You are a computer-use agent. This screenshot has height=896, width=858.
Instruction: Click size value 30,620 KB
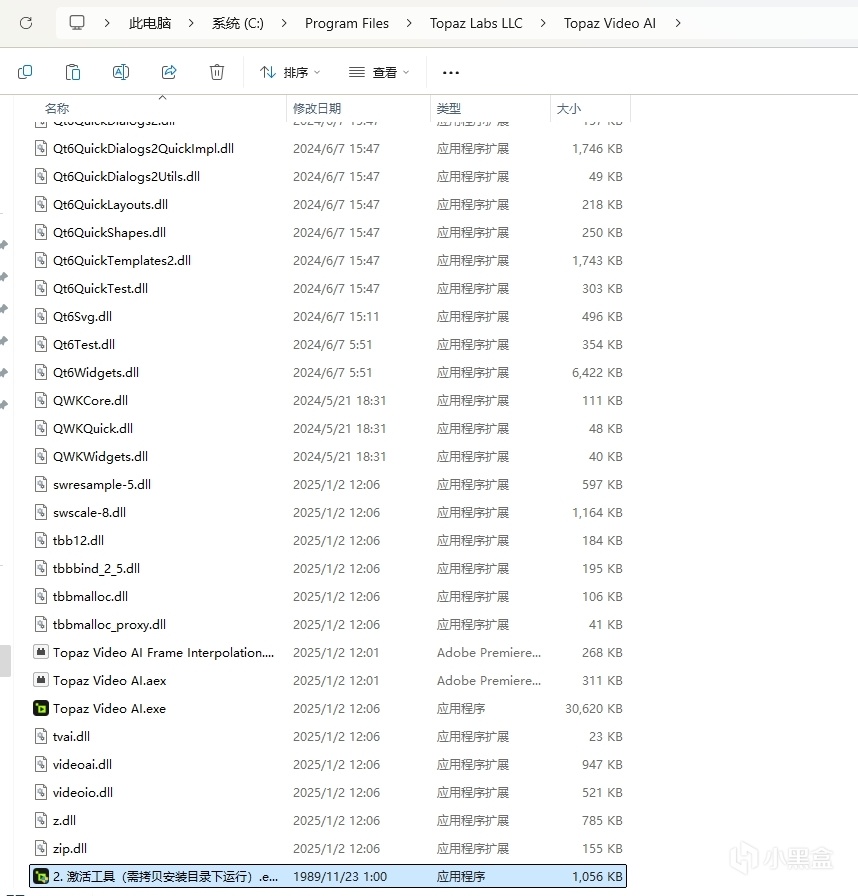(594, 709)
